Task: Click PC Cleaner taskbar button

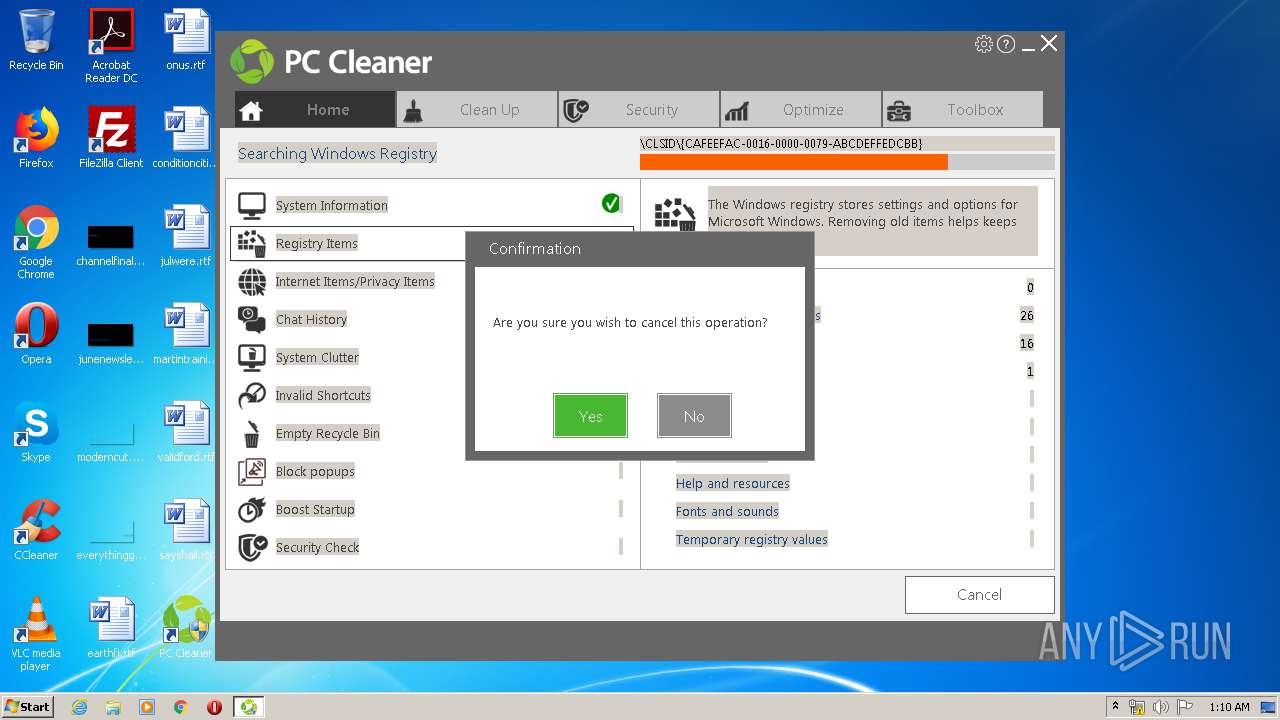Action: pyautogui.click(x=248, y=707)
